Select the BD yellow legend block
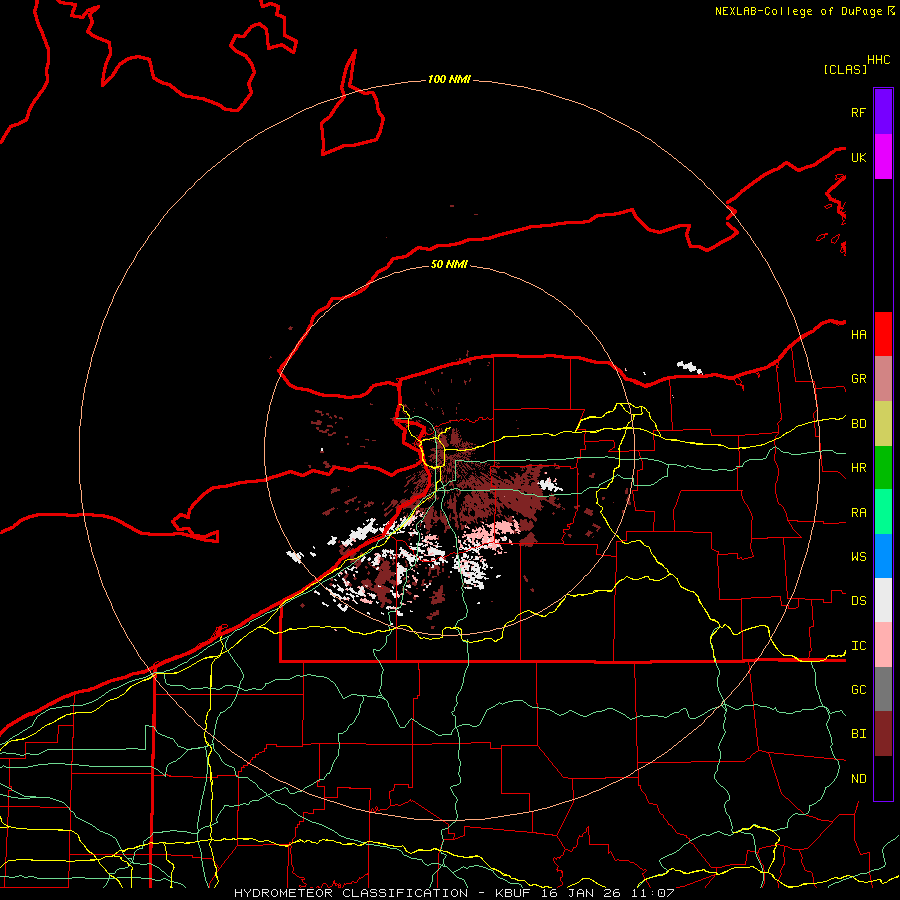The height and width of the screenshot is (900, 900). click(x=883, y=424)
